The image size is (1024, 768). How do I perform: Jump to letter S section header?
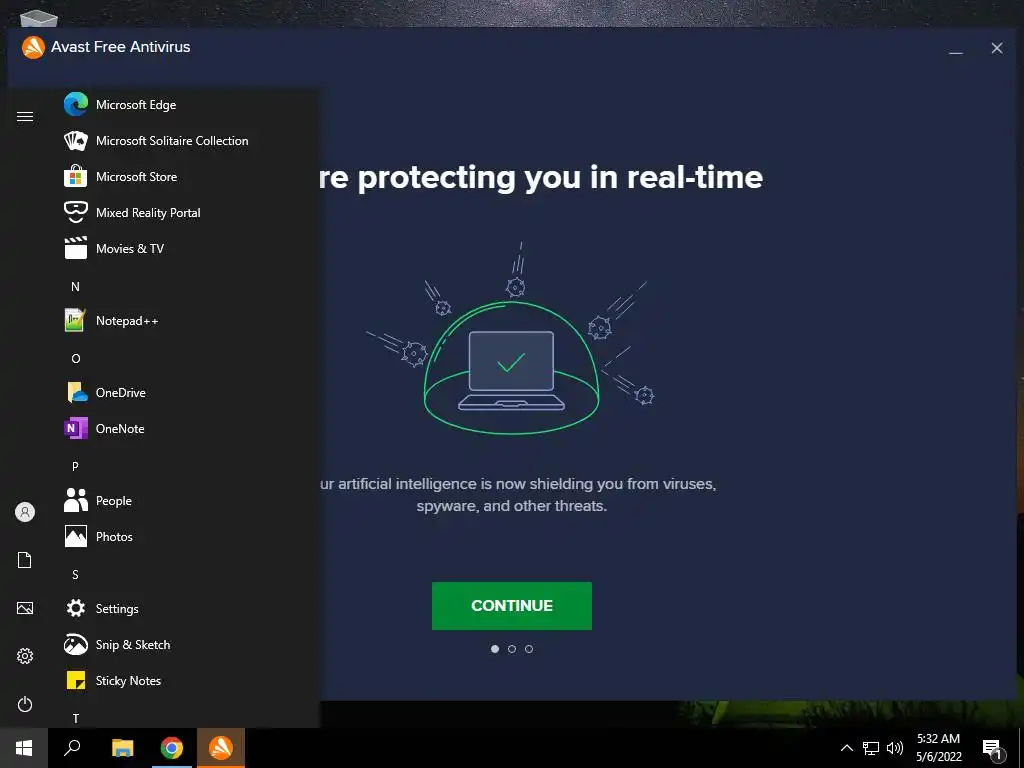[75, 575]
